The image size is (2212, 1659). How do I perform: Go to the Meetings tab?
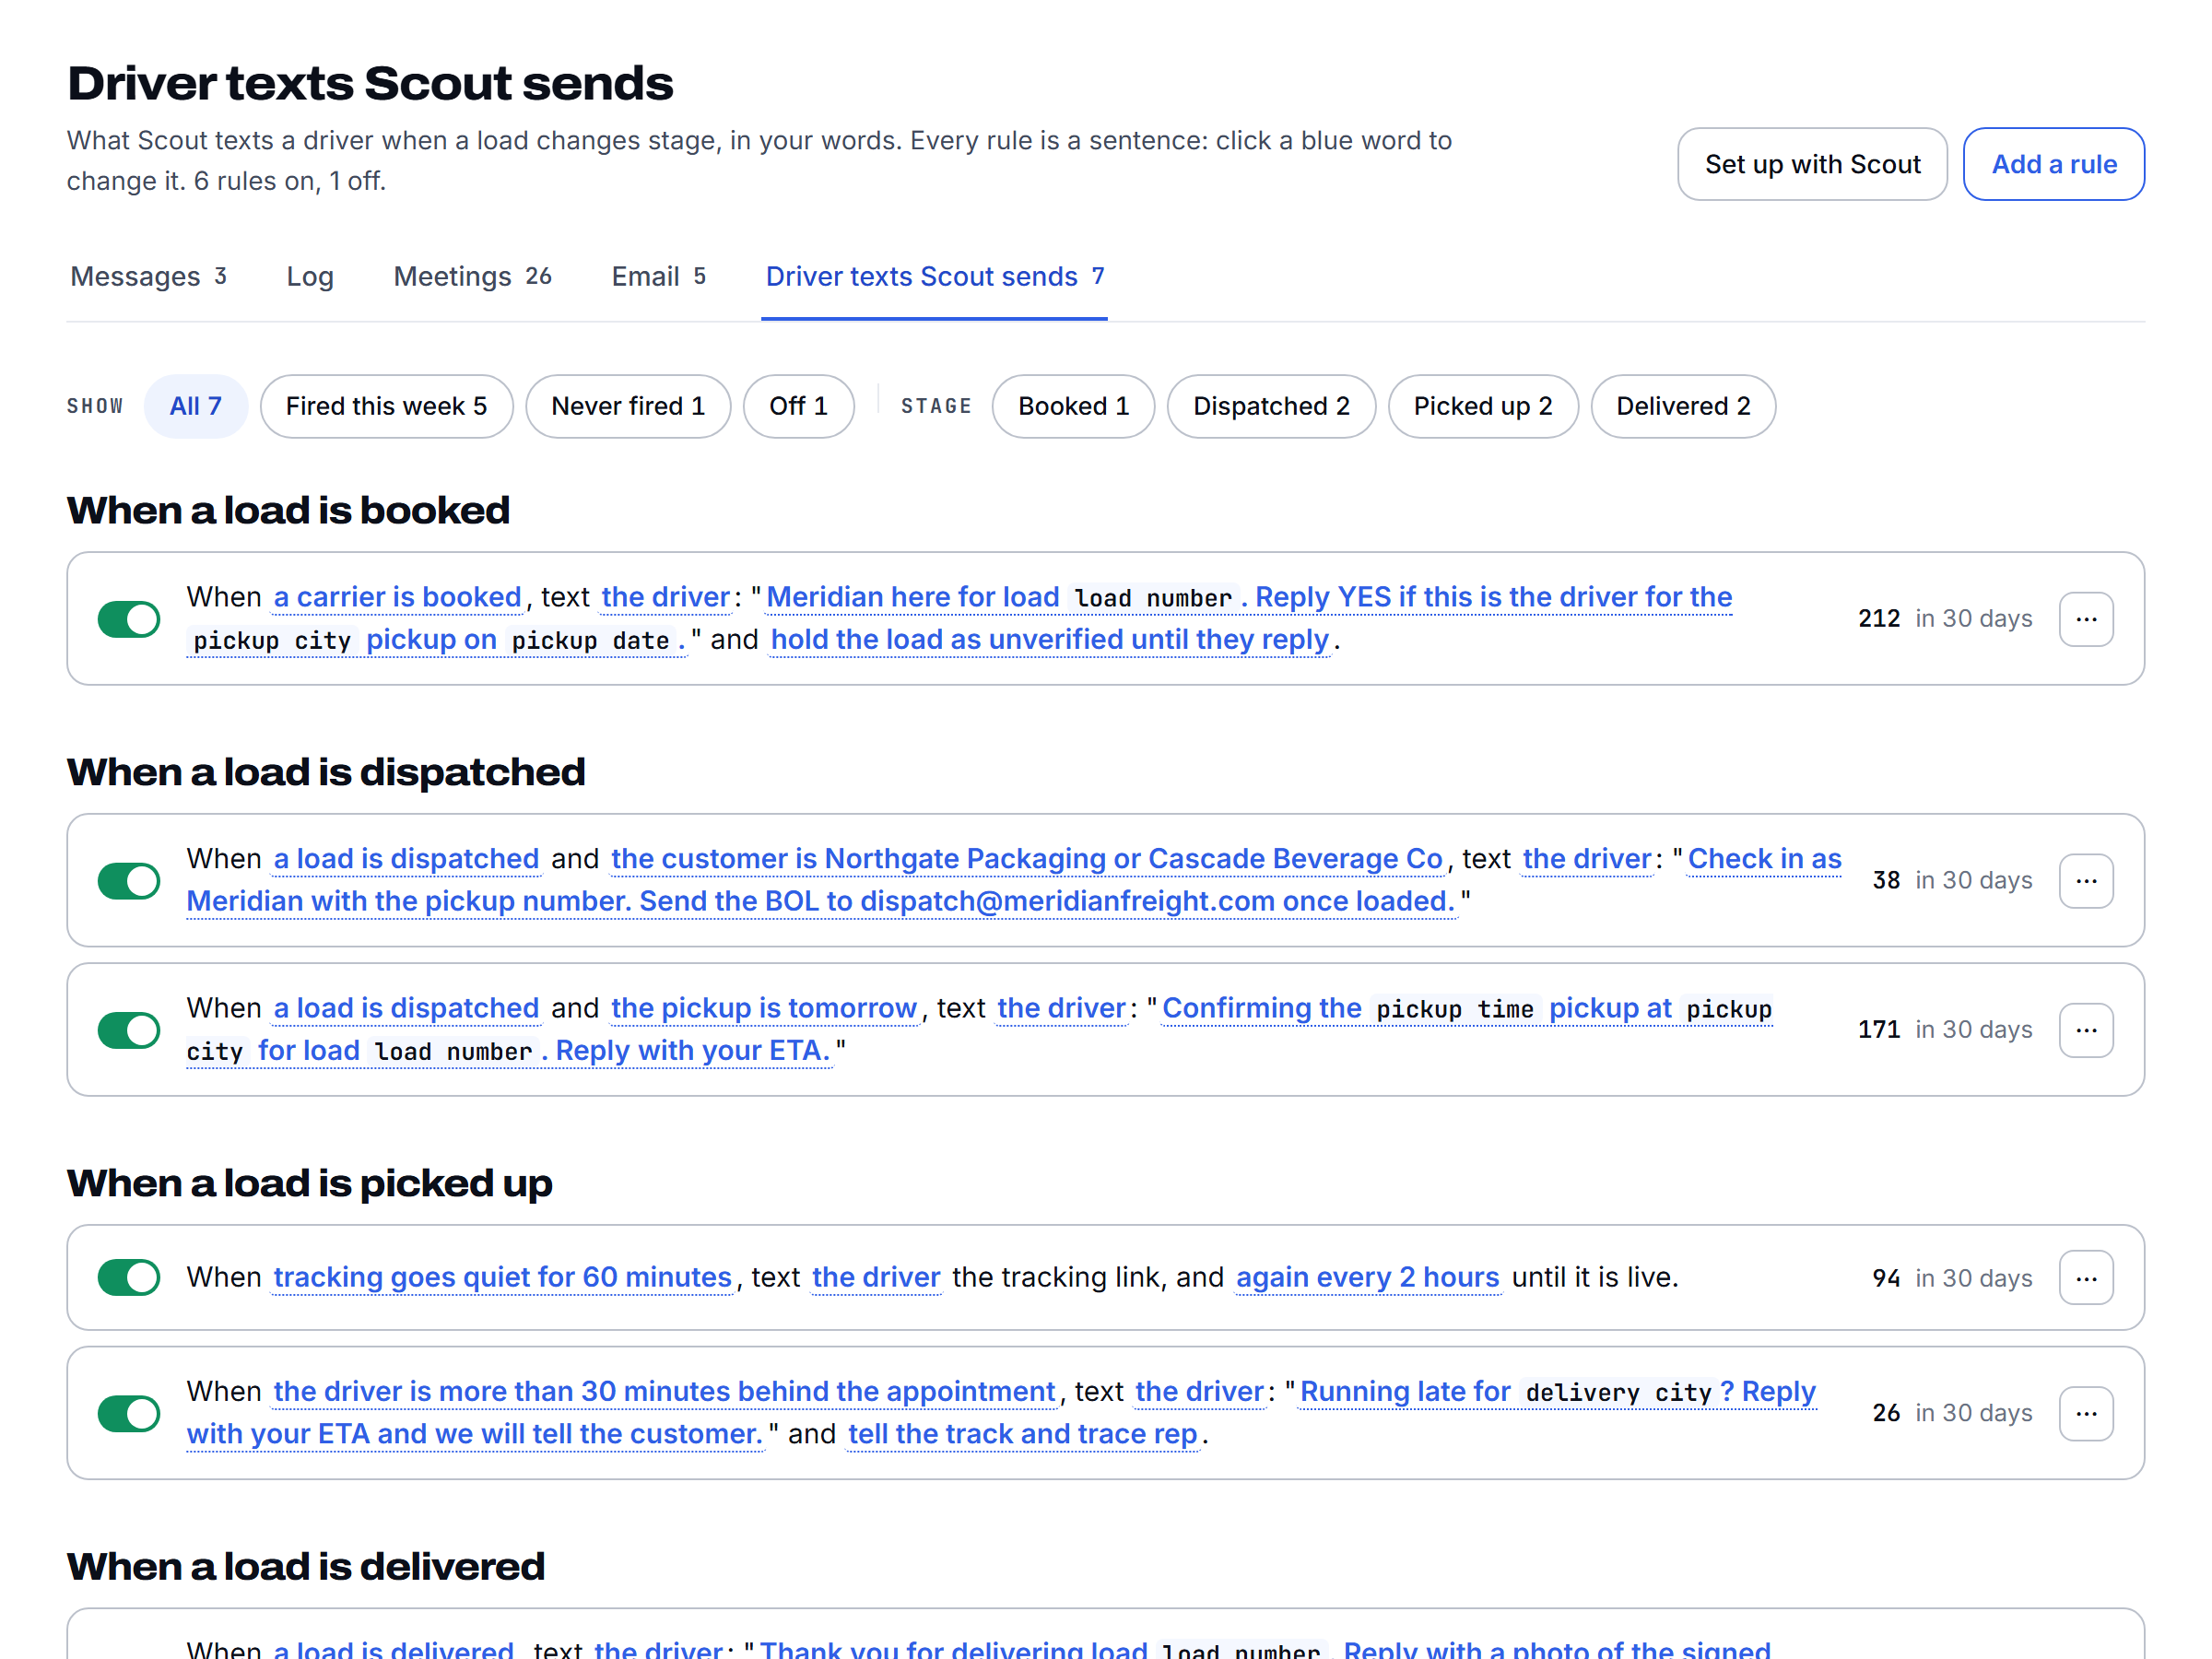pyautogui.click(x=472, y=276)
